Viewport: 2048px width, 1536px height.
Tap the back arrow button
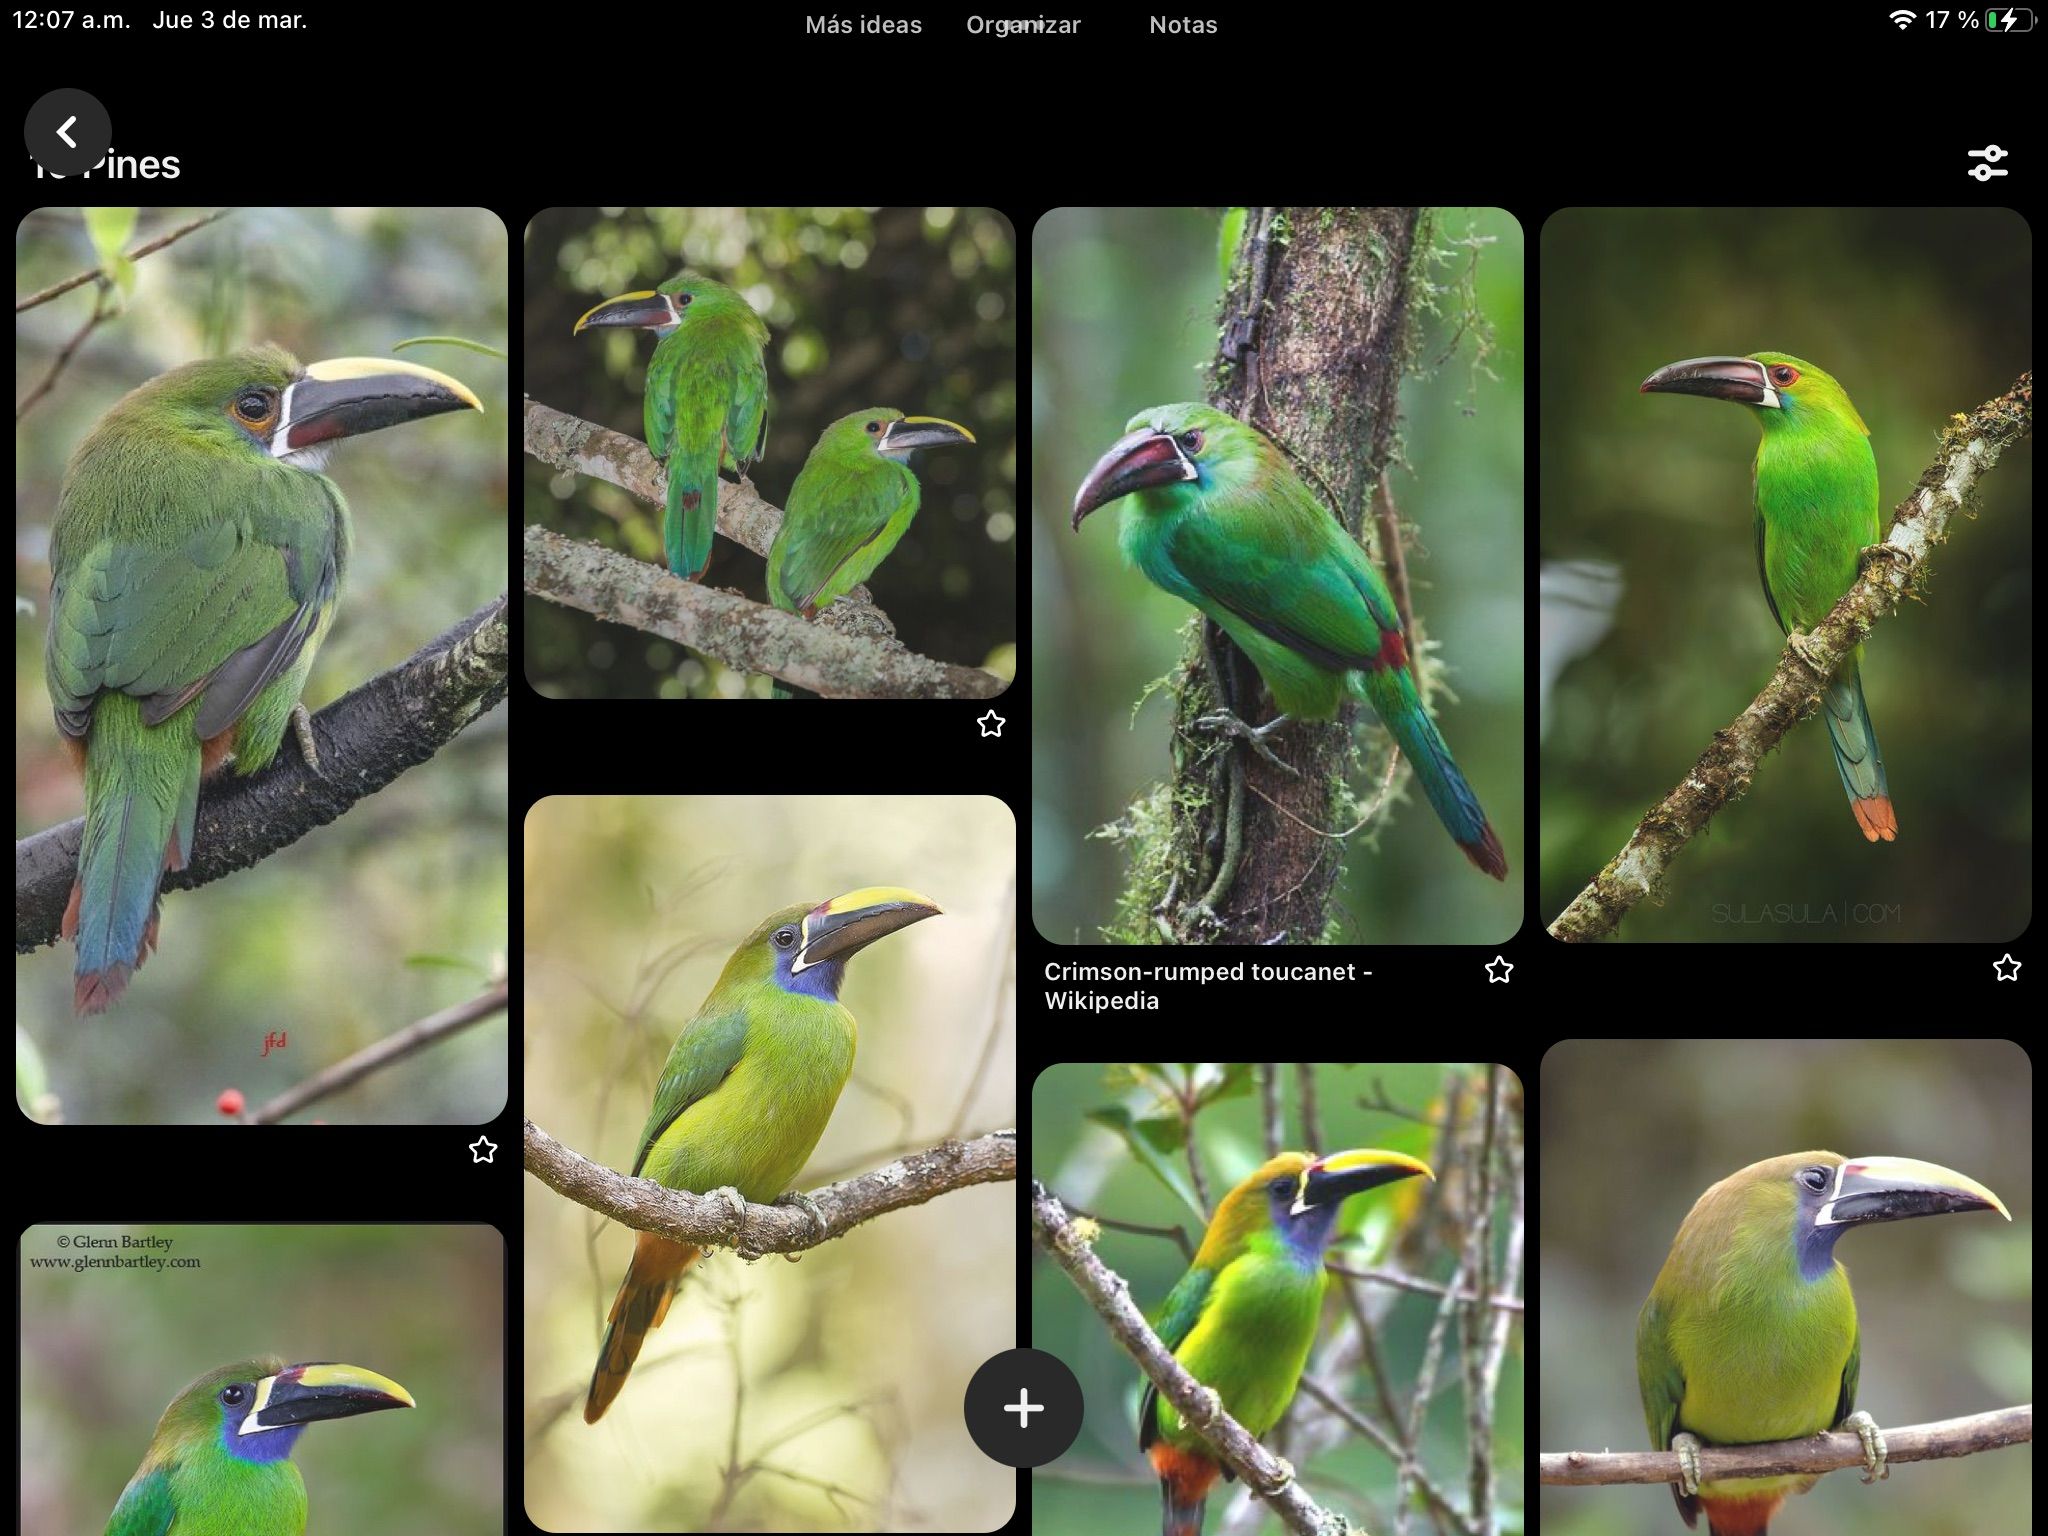point(67,131)
